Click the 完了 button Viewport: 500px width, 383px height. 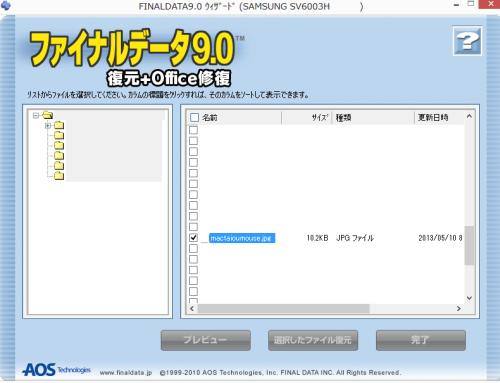pos(421,340)
